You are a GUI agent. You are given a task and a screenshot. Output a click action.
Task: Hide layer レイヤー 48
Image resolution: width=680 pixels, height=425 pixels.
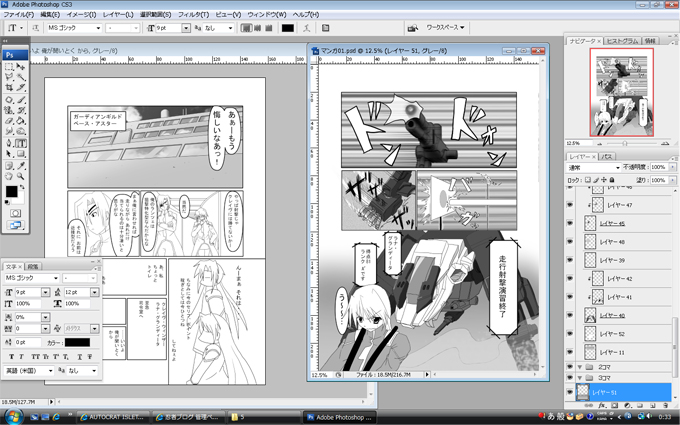click(569, 242)
